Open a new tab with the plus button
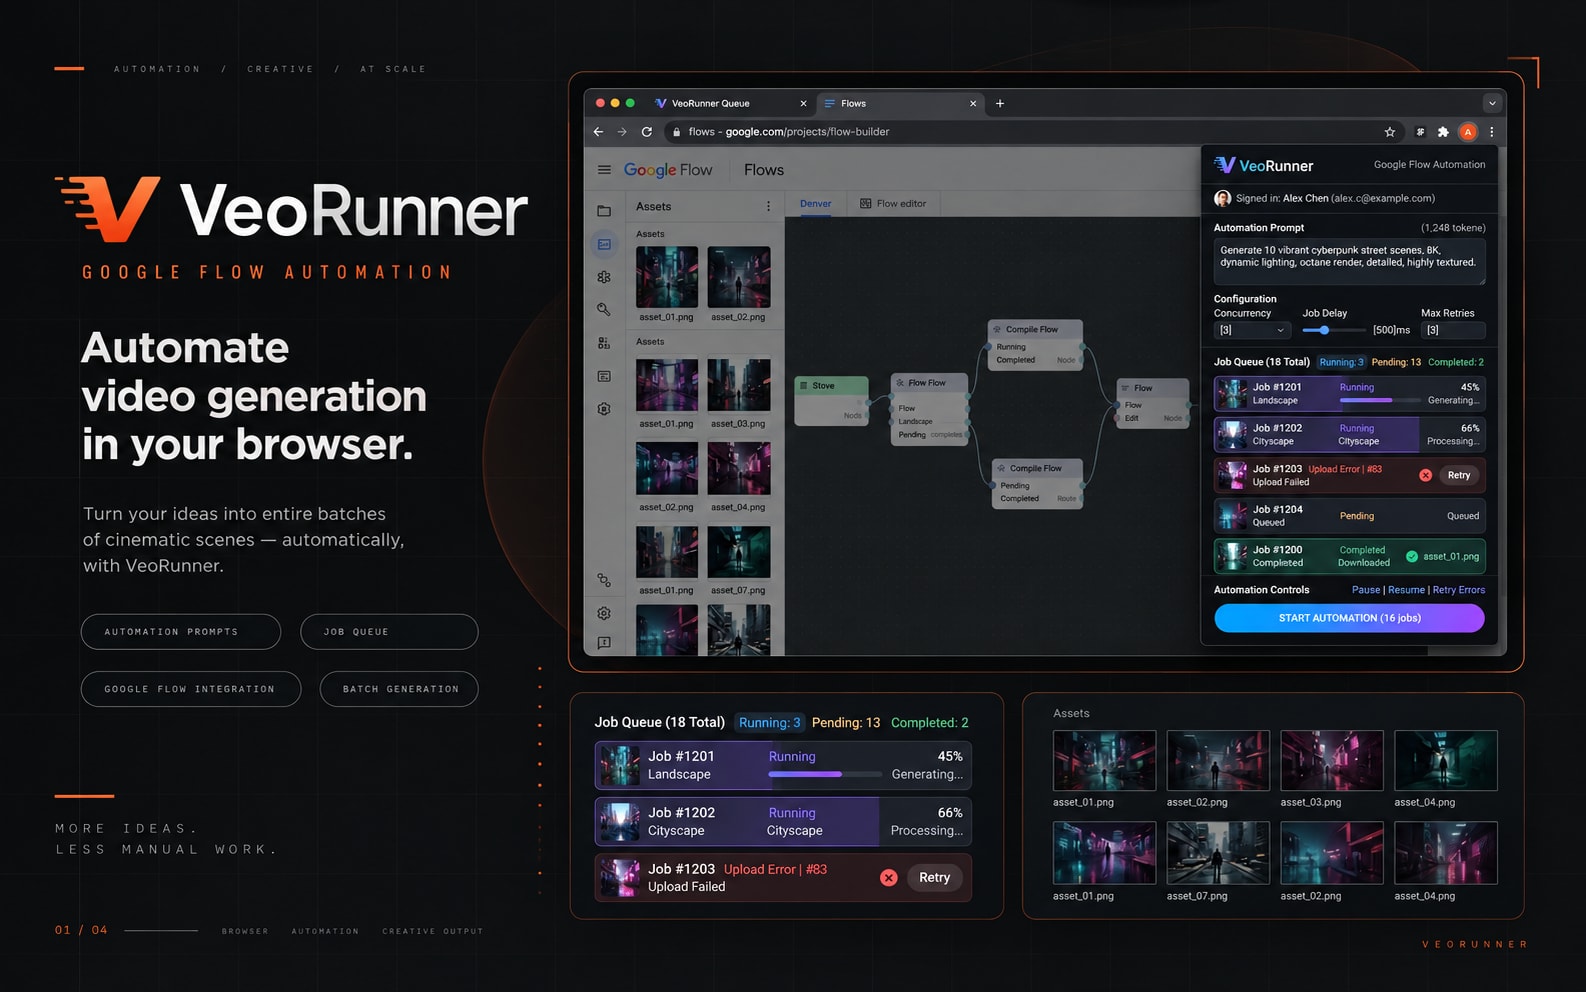 tap(1000, 103)
